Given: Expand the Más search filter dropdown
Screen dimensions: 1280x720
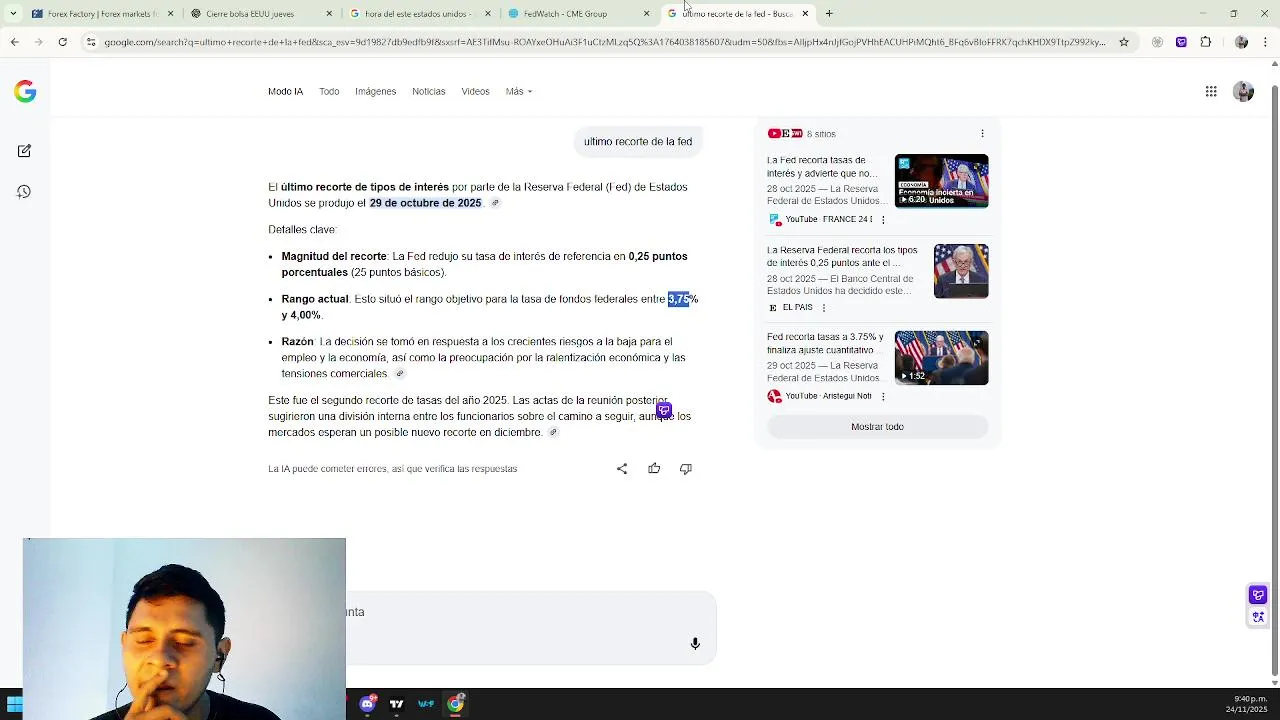Looking at the screenshot, I should click(519, 92).
